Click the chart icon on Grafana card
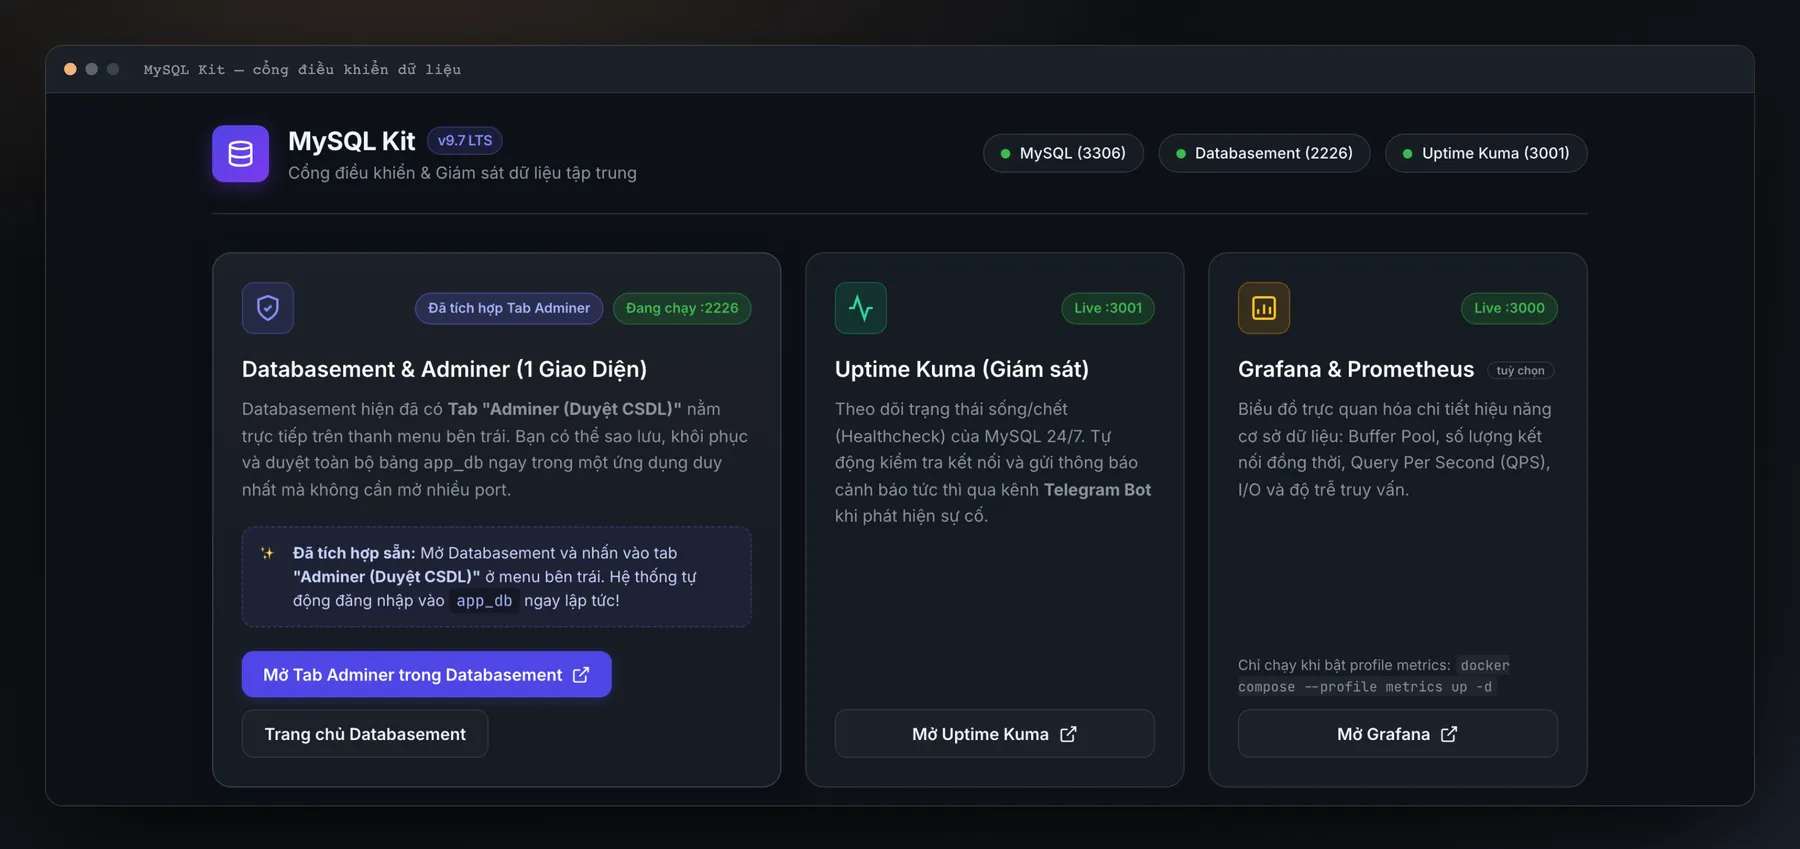1800x849 pixels. point(1263,308)
